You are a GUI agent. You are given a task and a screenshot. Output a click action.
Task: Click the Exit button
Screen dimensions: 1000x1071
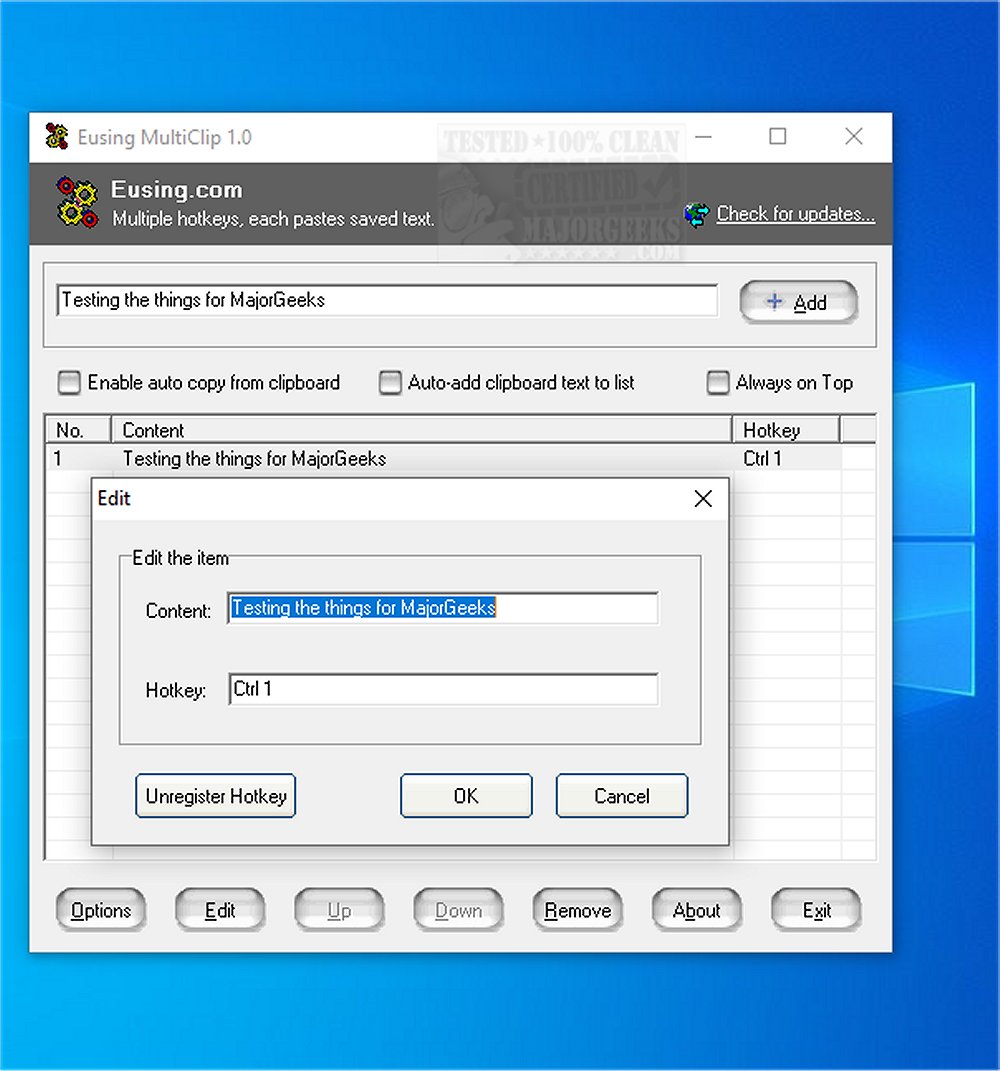point(816,910)
